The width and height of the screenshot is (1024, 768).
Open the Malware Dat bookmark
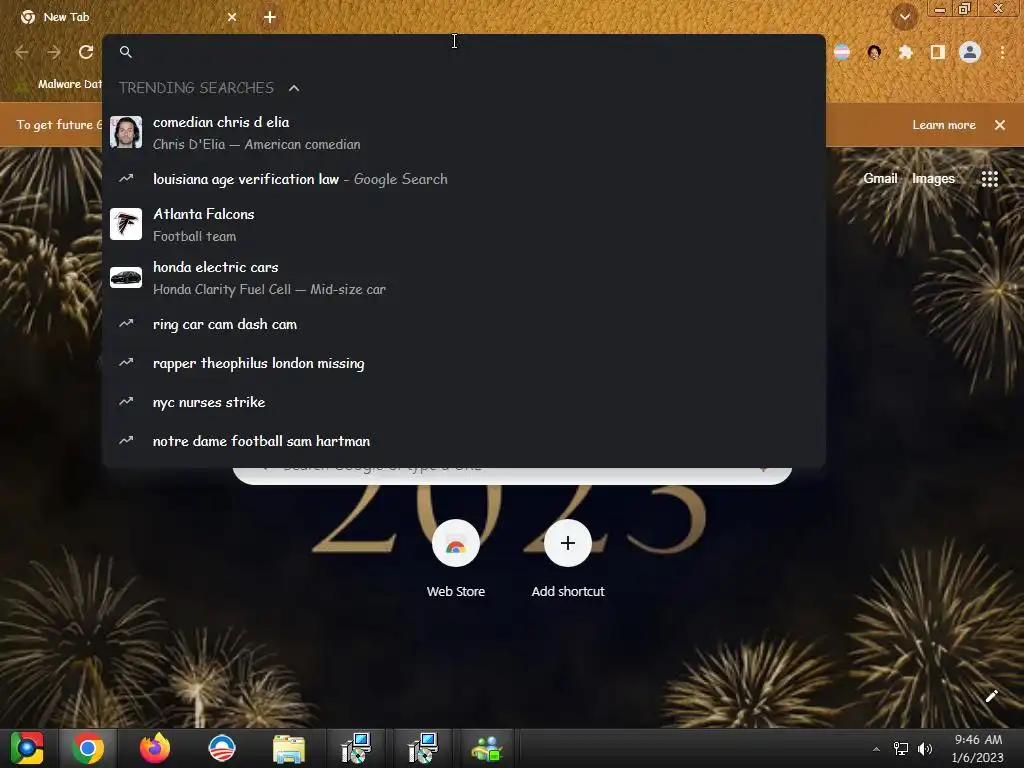pos(60,84)
